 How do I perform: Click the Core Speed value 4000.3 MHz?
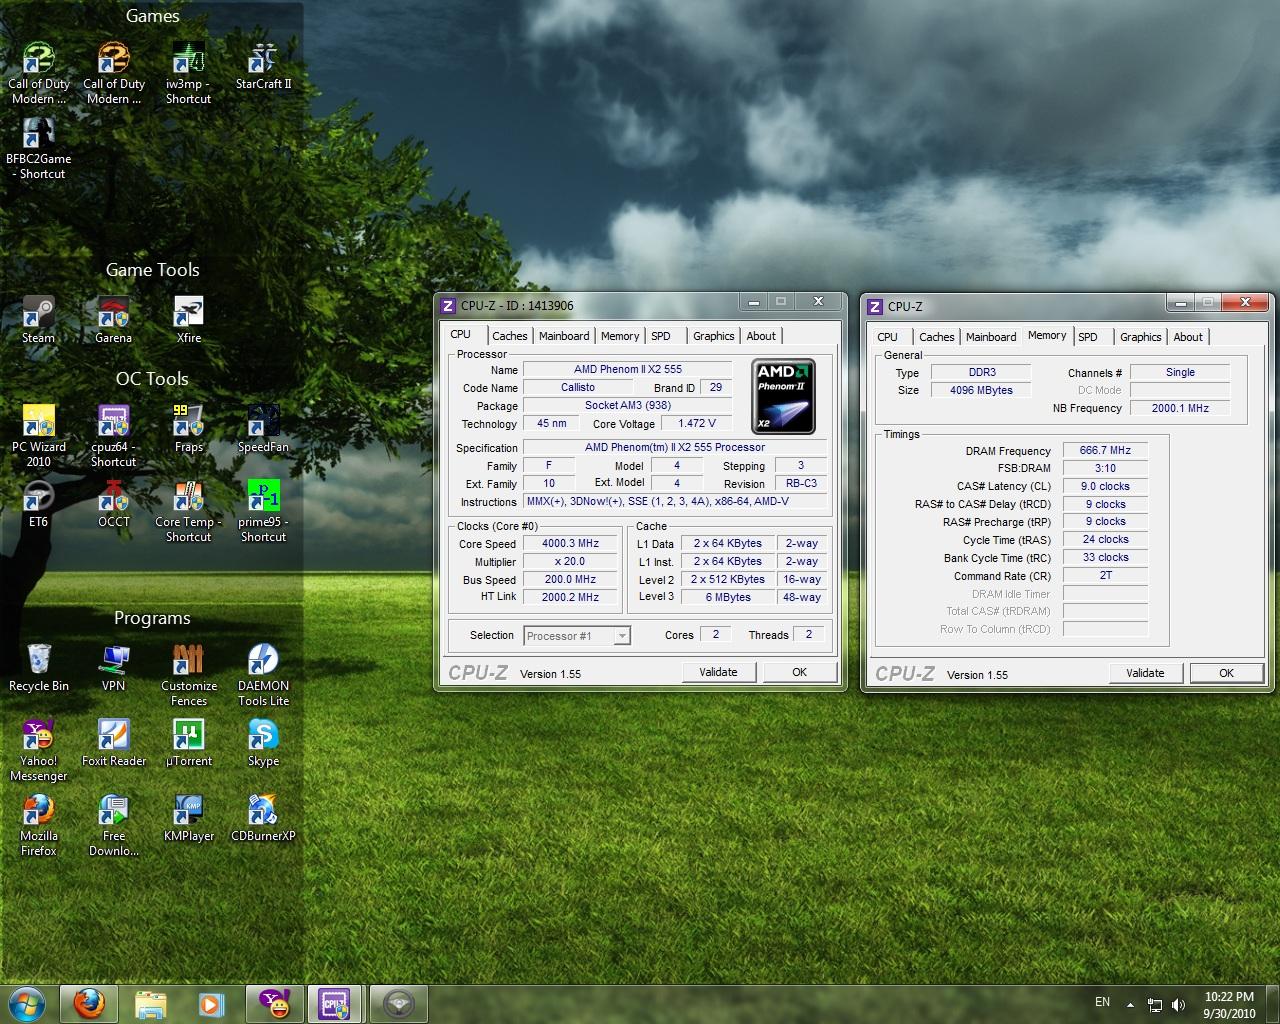point(570,544)
